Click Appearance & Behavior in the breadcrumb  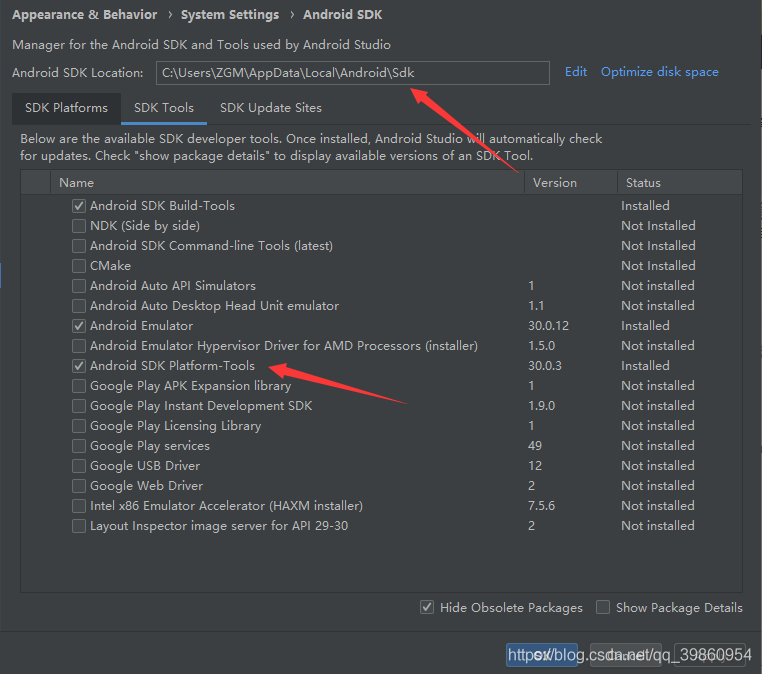tap(85, 15)
